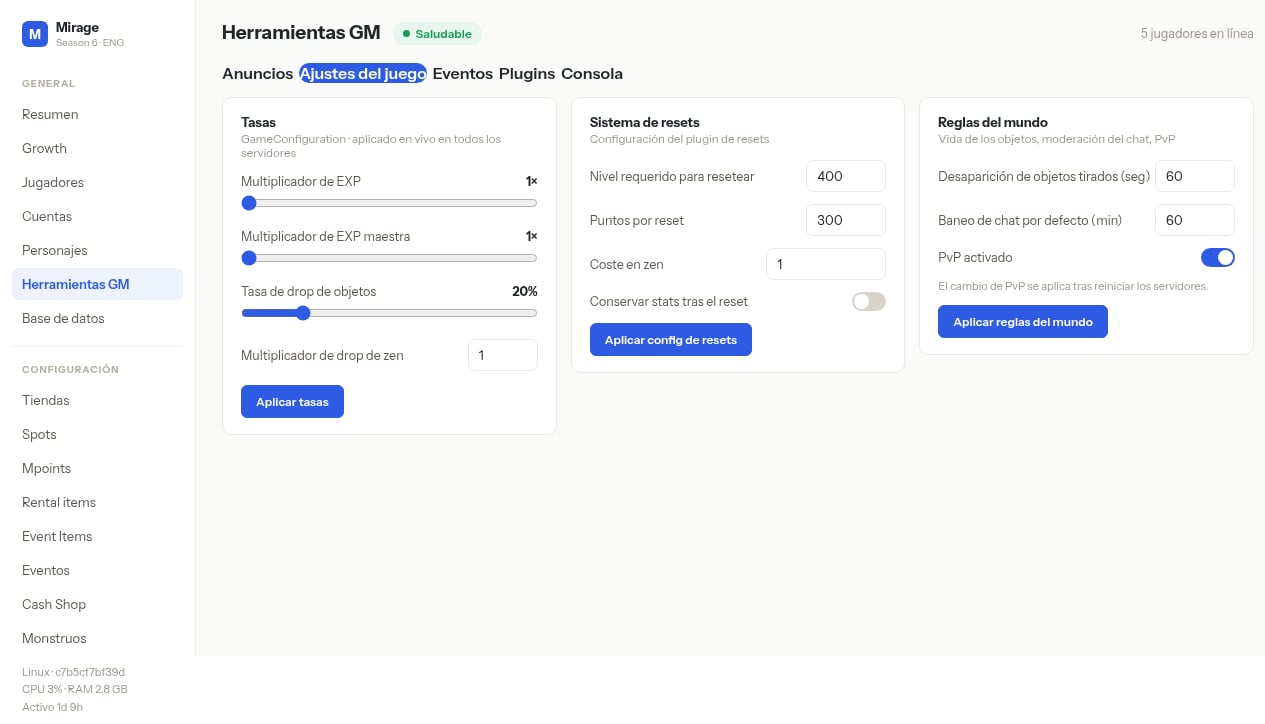The width and height of the screenshot is (1265, 724).
Task: Focus the Nivel requerido para resetear field
Action: click(x=846, y=176)
